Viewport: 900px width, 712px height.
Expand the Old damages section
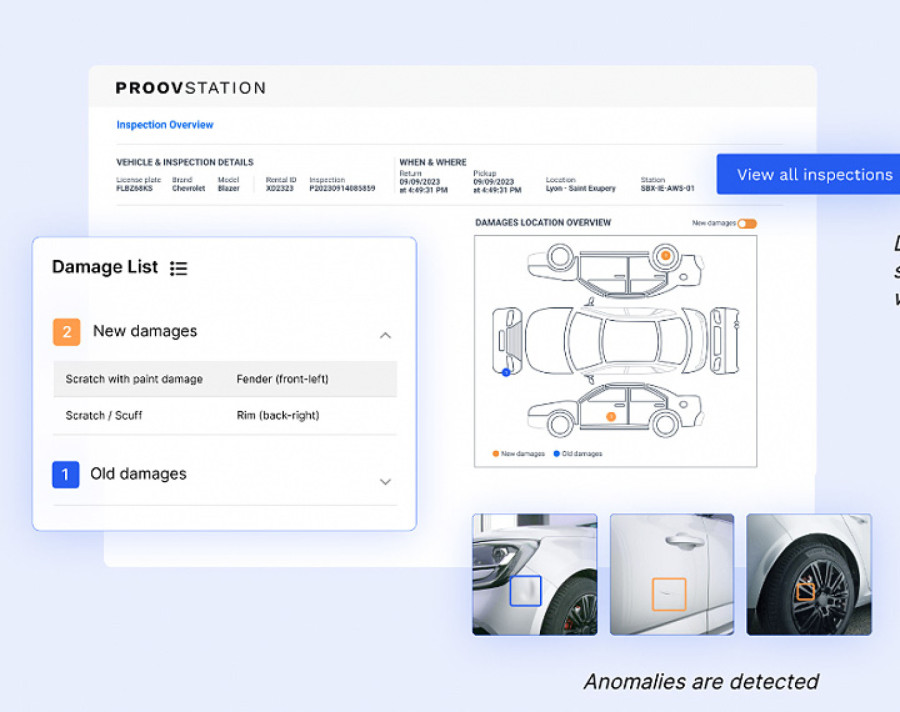(385, 481)
